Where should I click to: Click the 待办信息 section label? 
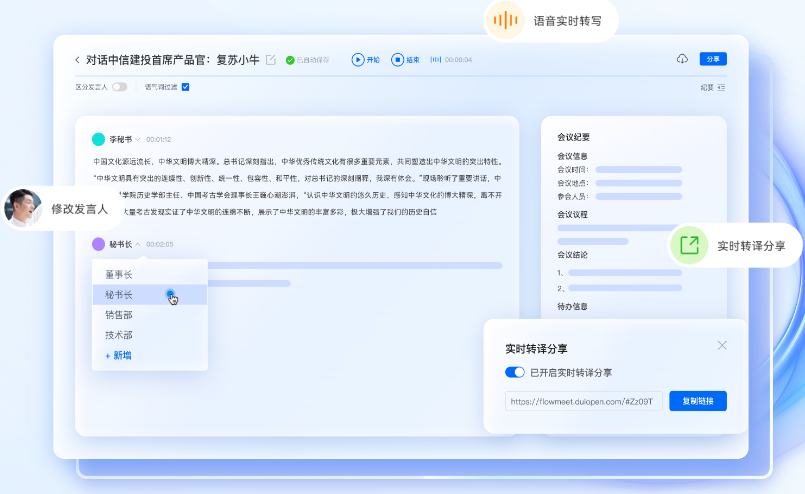572,307
